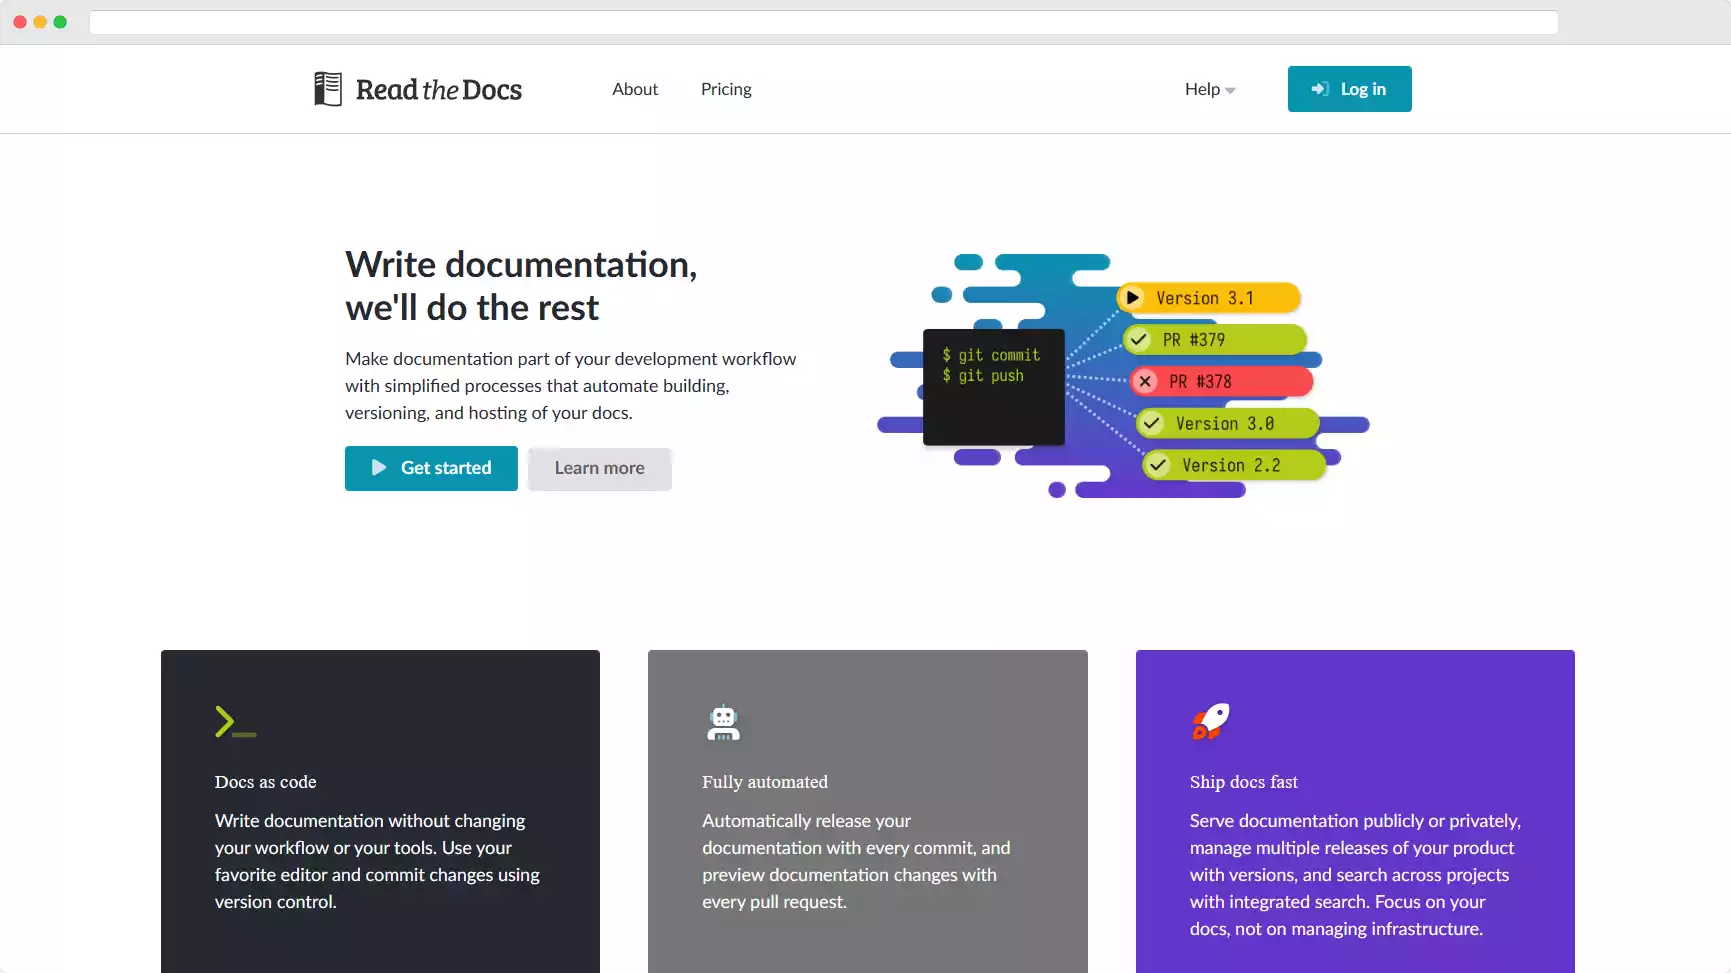This screenshot has height=973, width=1731.
Task: Click the login arrow icon in the Log in button
Action: pos(1320,89)
